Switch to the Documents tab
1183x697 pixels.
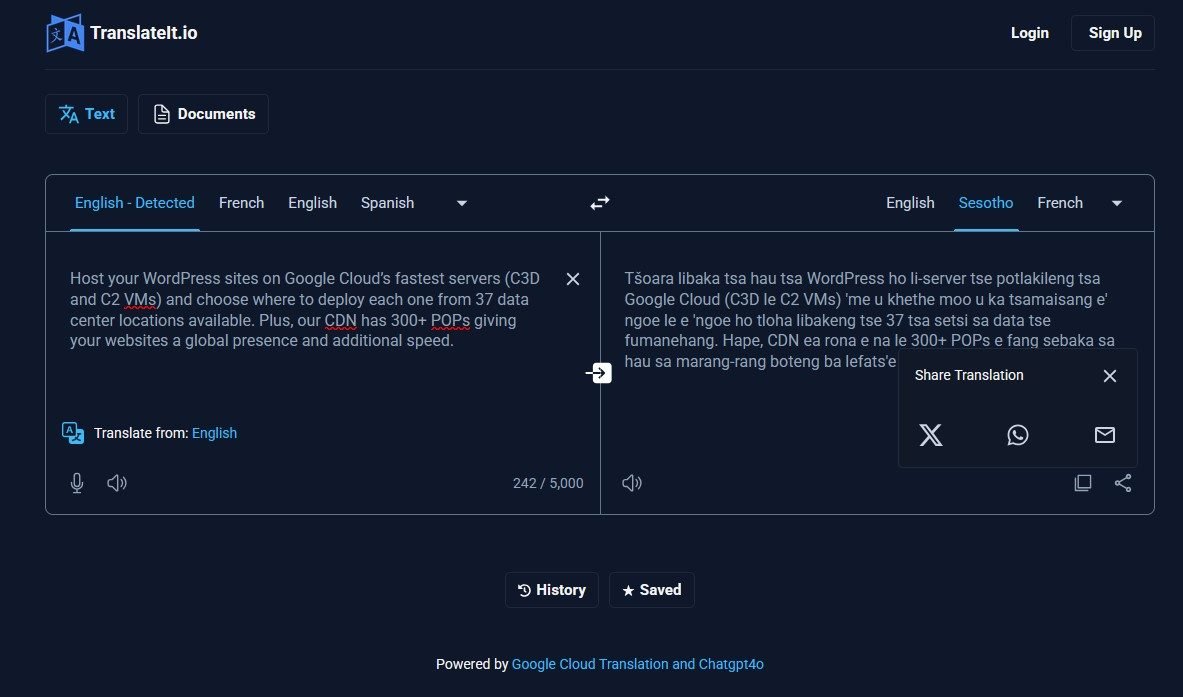pyautogui.click(x=203, y=114)
